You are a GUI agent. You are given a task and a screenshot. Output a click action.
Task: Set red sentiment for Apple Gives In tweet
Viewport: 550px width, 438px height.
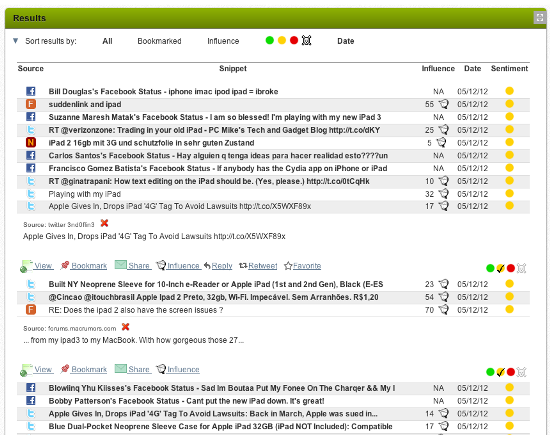pos(511,268)
